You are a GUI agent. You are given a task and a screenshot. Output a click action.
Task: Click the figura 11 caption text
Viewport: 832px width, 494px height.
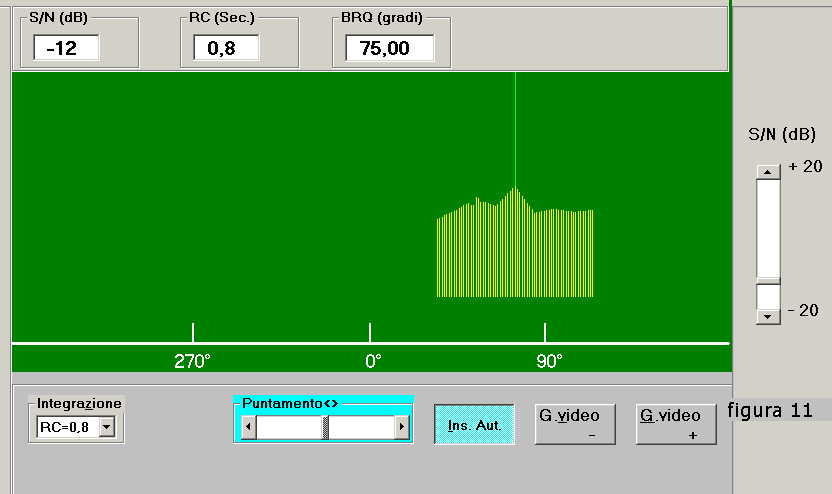[769, 411]
